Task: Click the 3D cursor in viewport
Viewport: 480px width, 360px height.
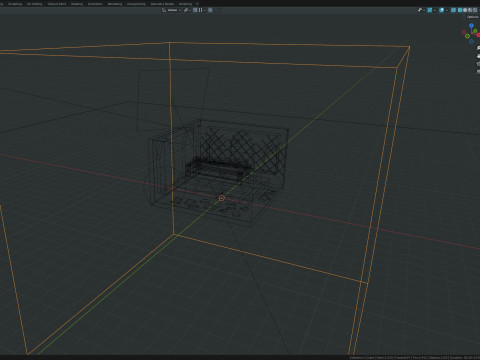Action: tap(222, 198)
